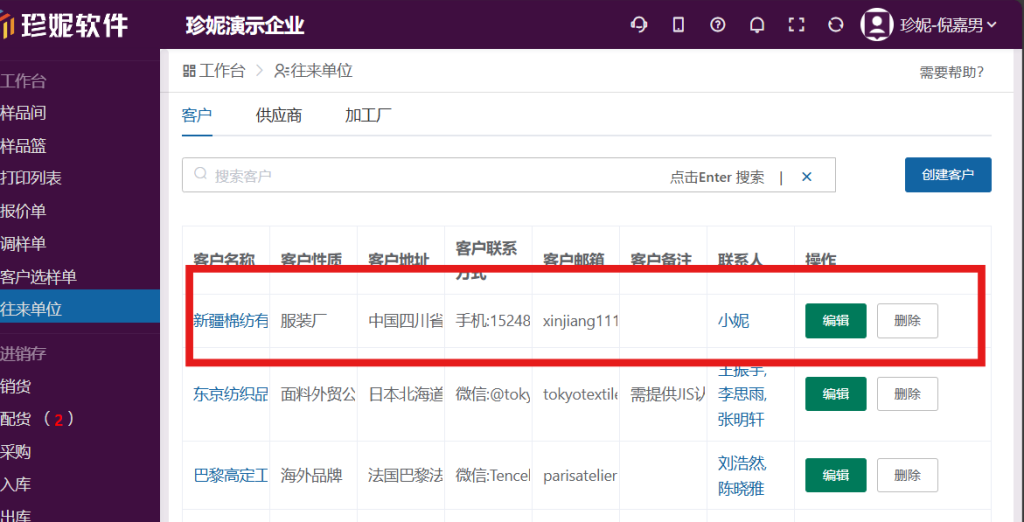Viewport: 1024px width, 522px height.
Task: Open 打印列表 in the sidebar
Action: pyautogui.click(x=31, y=178)
